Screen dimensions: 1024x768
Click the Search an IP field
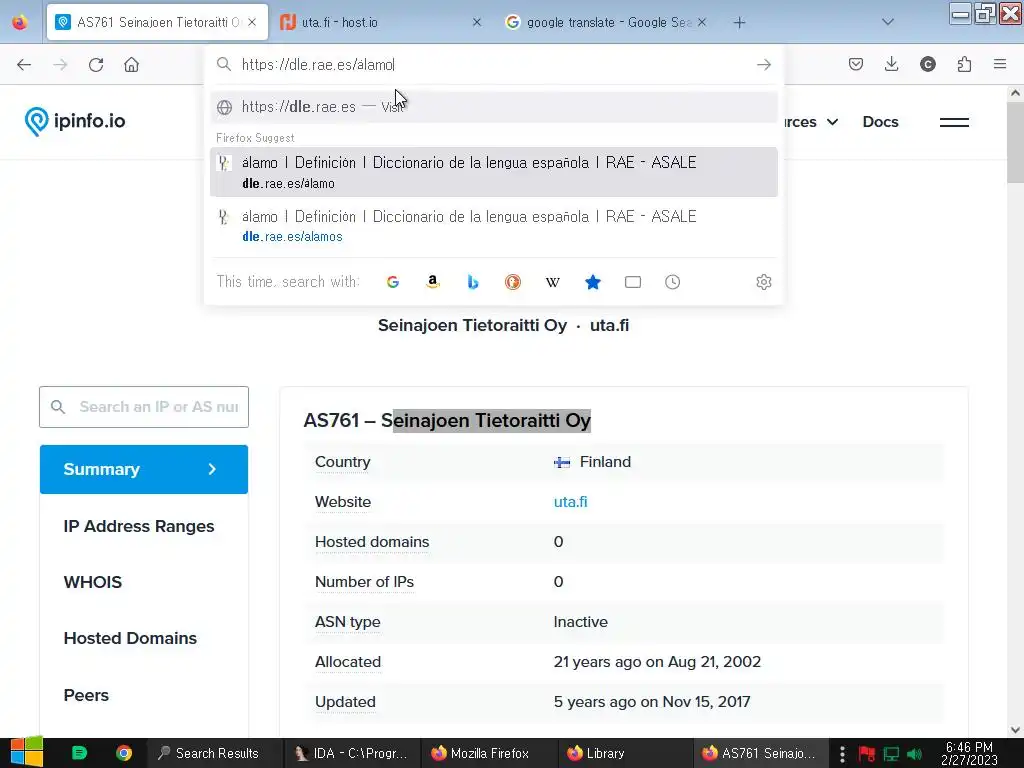coord(144,408)
